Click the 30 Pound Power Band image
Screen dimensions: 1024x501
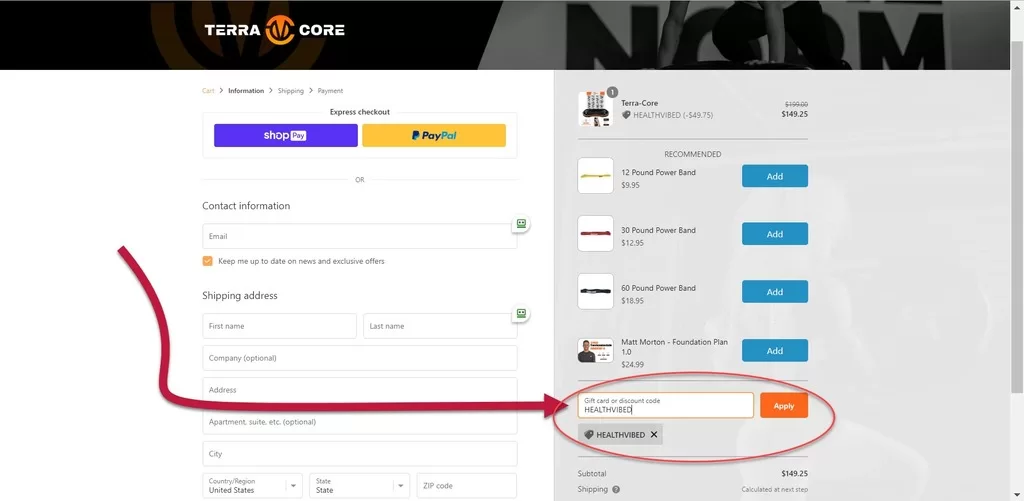(x=595, y=234)
